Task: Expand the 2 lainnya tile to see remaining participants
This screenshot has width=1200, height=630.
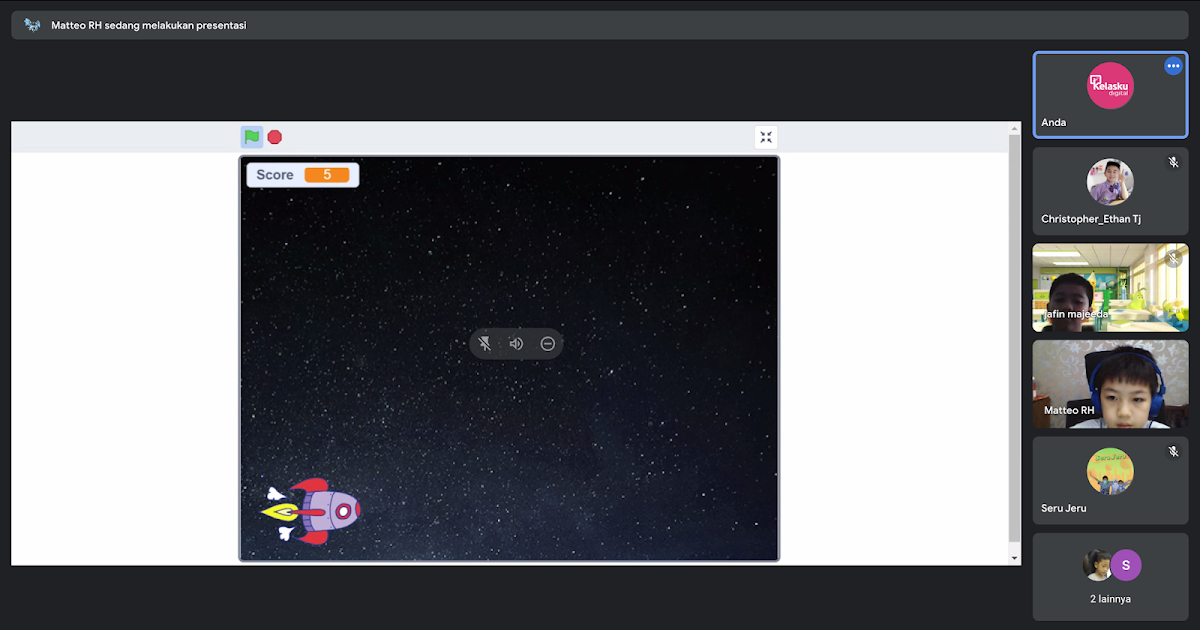Action: click(1110, 577)
